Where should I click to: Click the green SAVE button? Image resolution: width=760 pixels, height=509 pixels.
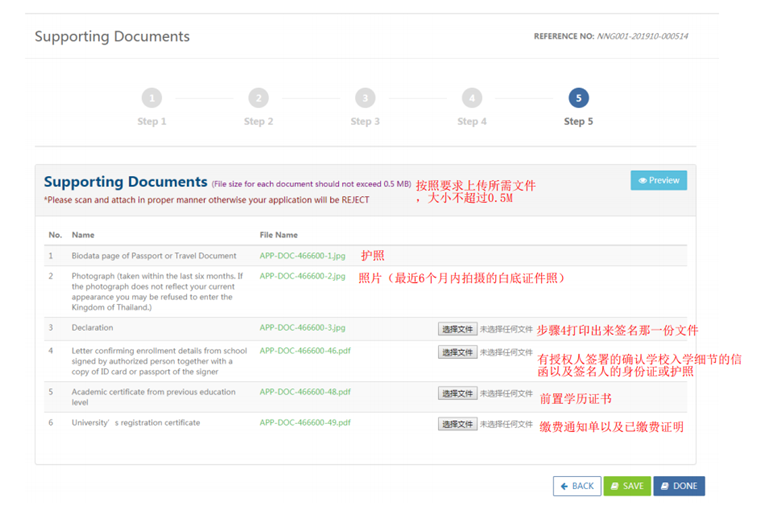(627, 486)
